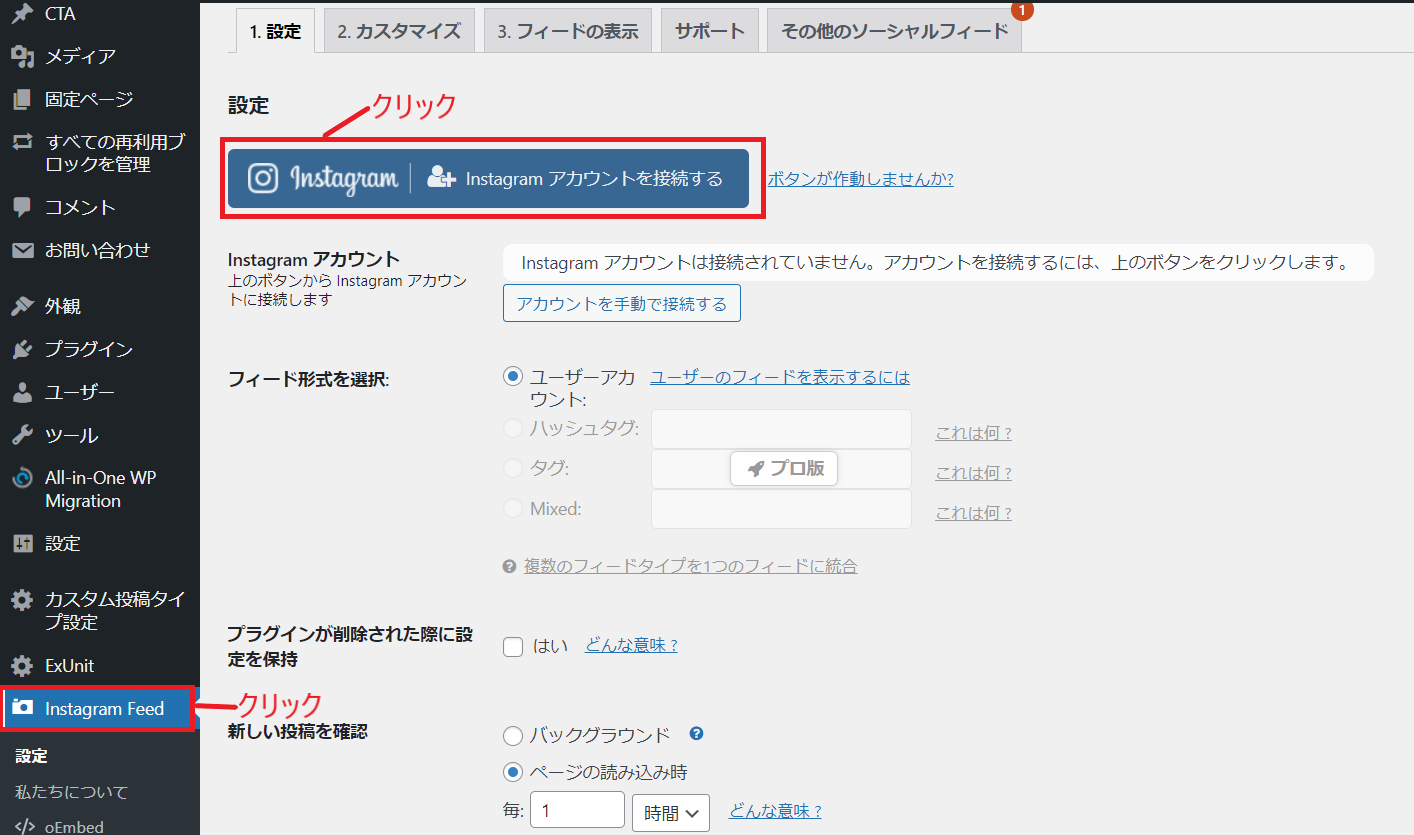1414x835 pixels.
Task: Click the ユーザー person icon
Action: [22, 392]
